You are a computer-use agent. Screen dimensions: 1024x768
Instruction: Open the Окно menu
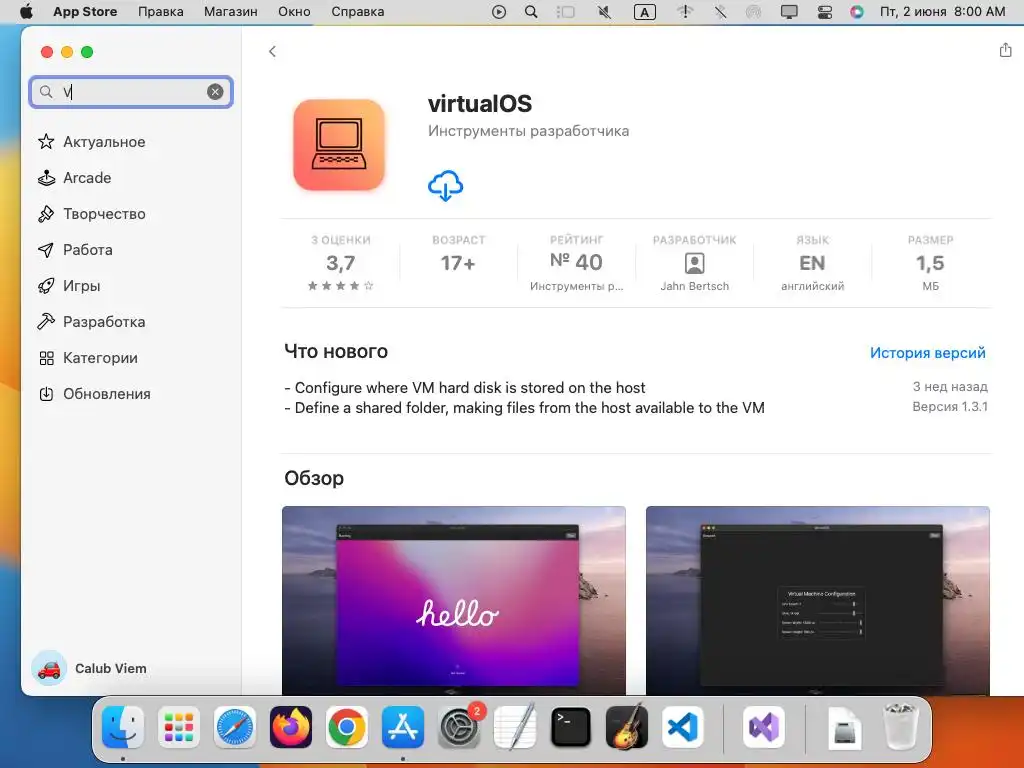coord(294,12)
